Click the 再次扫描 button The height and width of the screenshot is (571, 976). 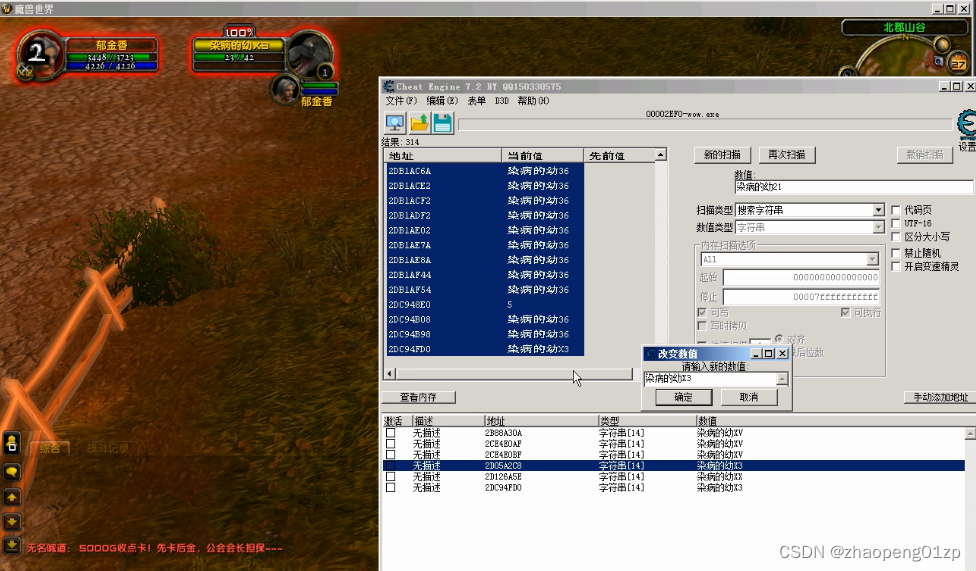click(787, 154)
